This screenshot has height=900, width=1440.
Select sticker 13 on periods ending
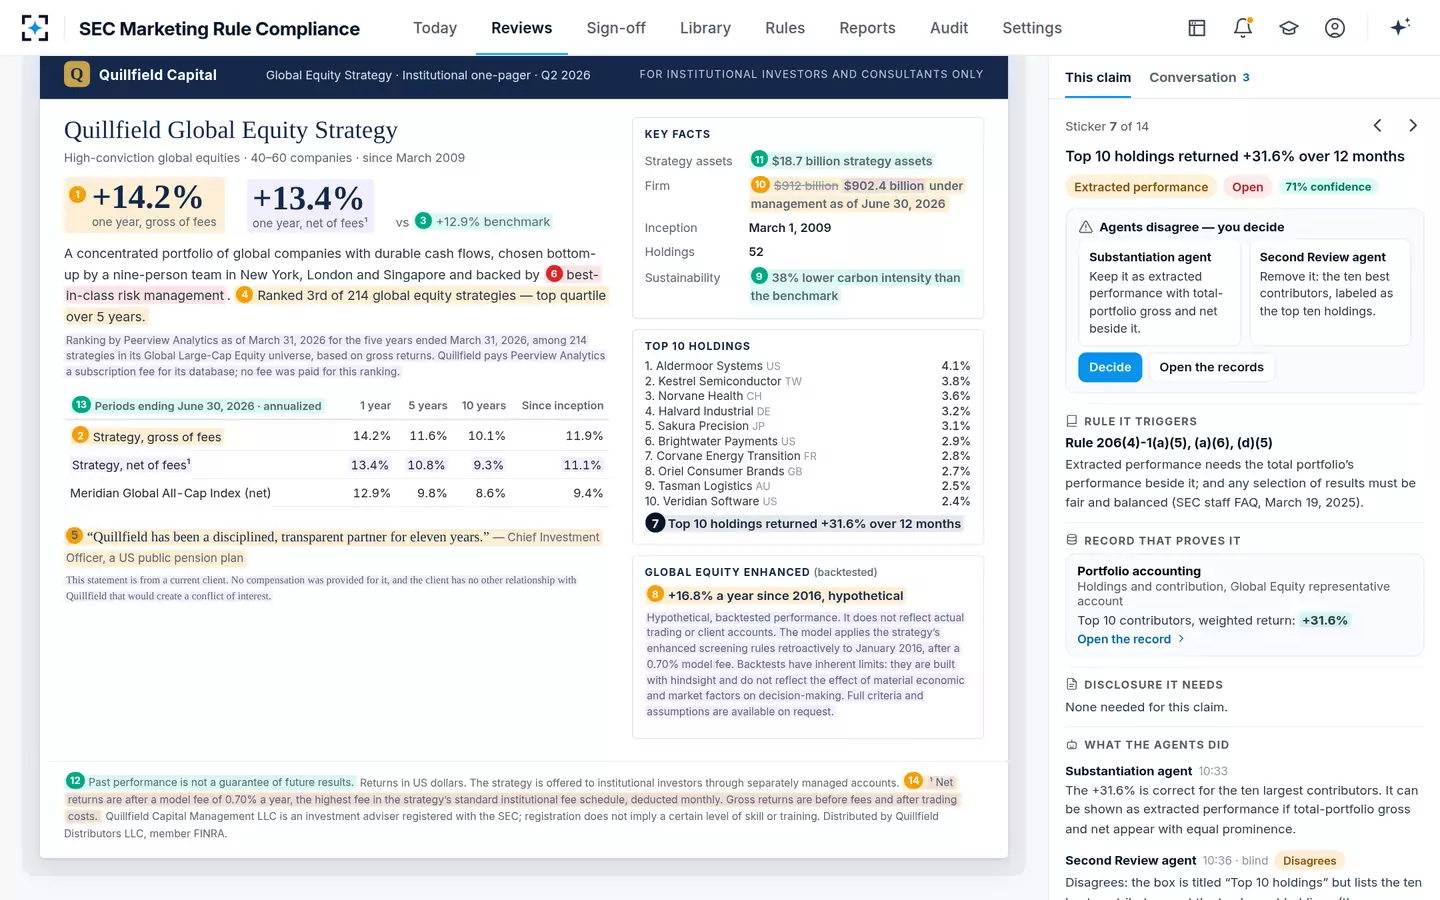coord(81,405)
